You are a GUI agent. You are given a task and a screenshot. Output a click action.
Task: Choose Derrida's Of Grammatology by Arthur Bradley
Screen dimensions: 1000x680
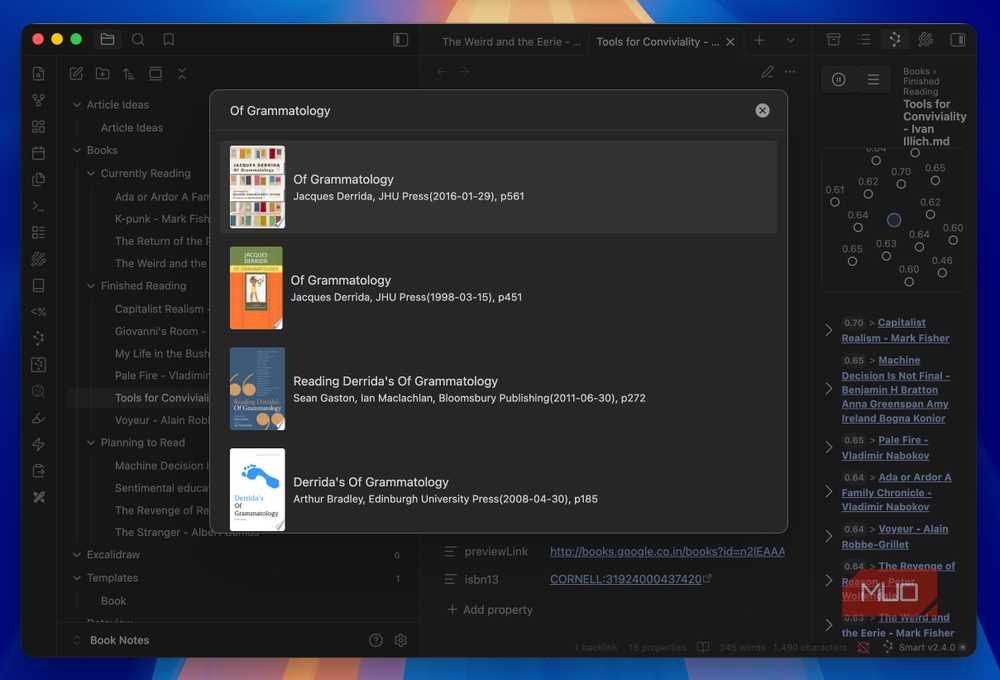pyautogui.click(x=499, y=489)
